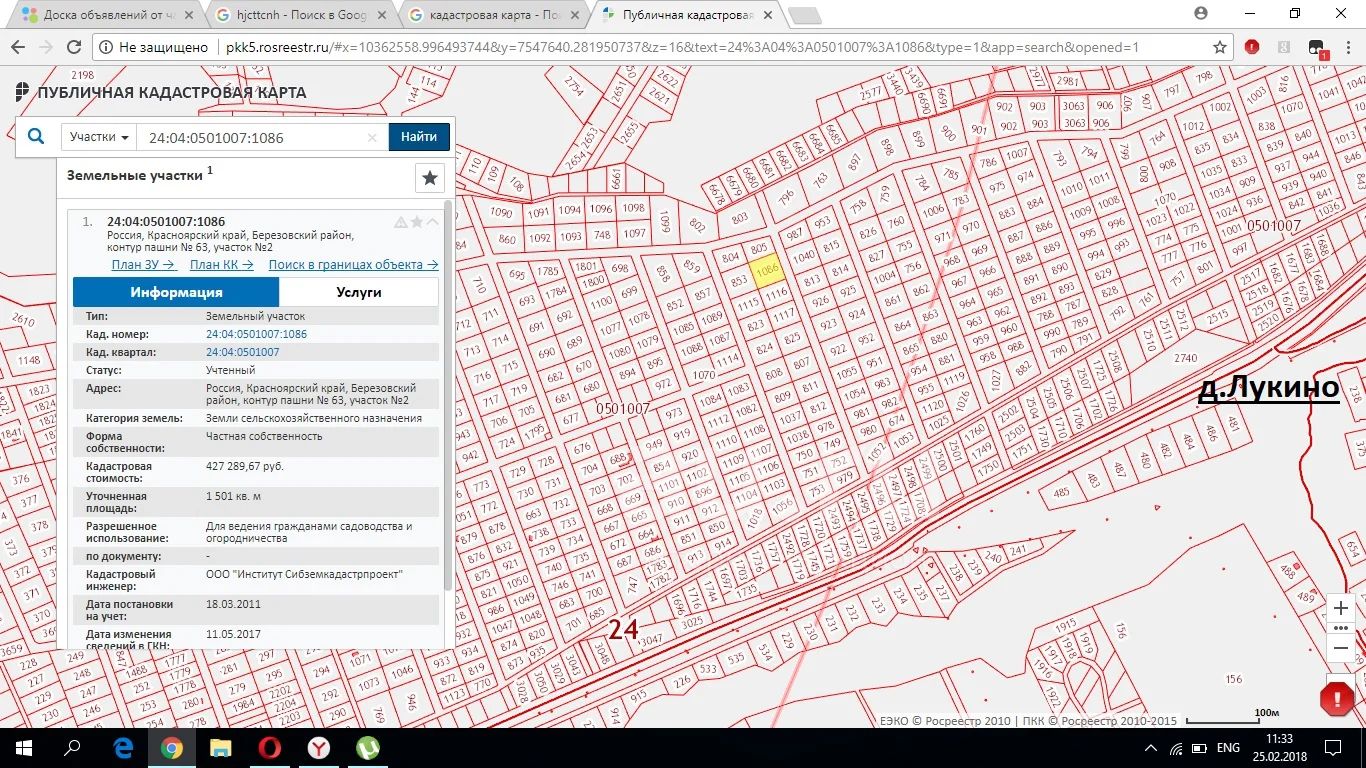Open the Chrome three-dot menu
The image size is (1366, 768).
click(1347, 47)
